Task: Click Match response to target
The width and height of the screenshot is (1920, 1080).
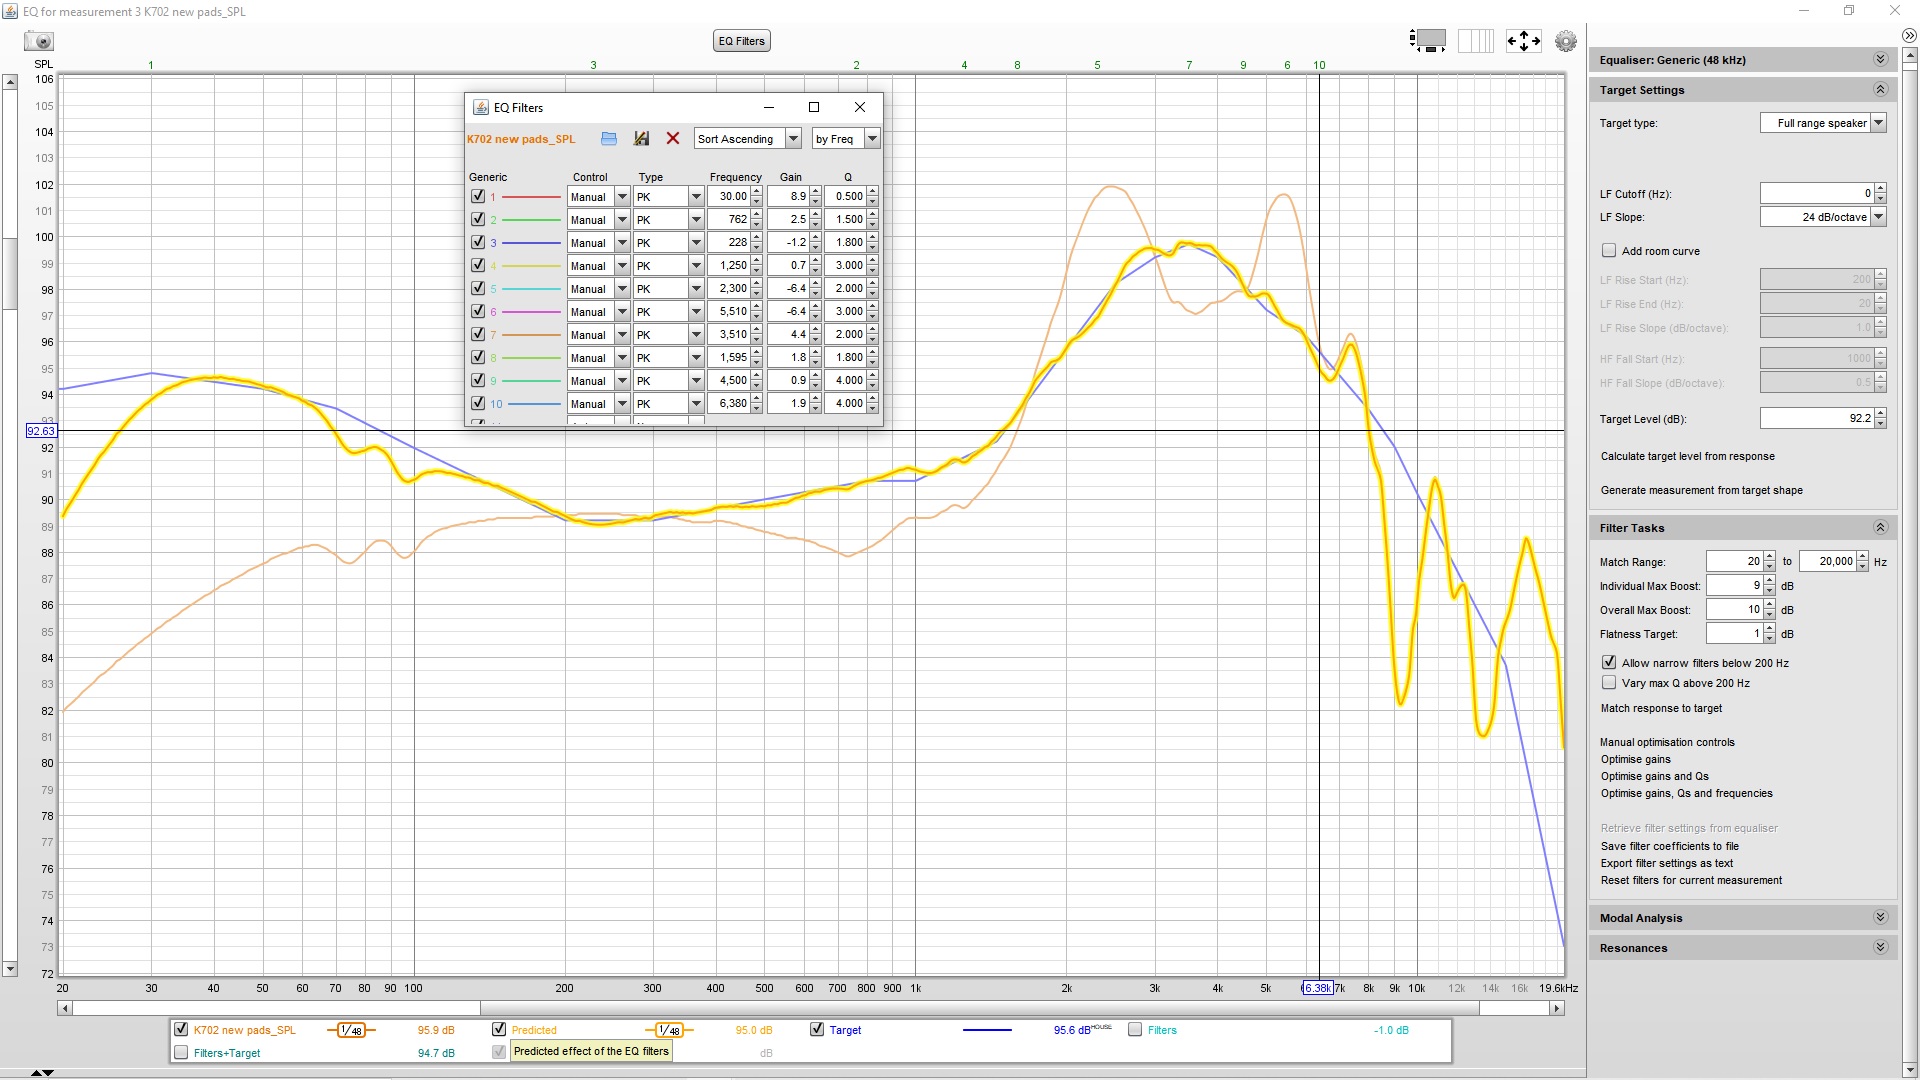Action: (x=1661, y=708)
